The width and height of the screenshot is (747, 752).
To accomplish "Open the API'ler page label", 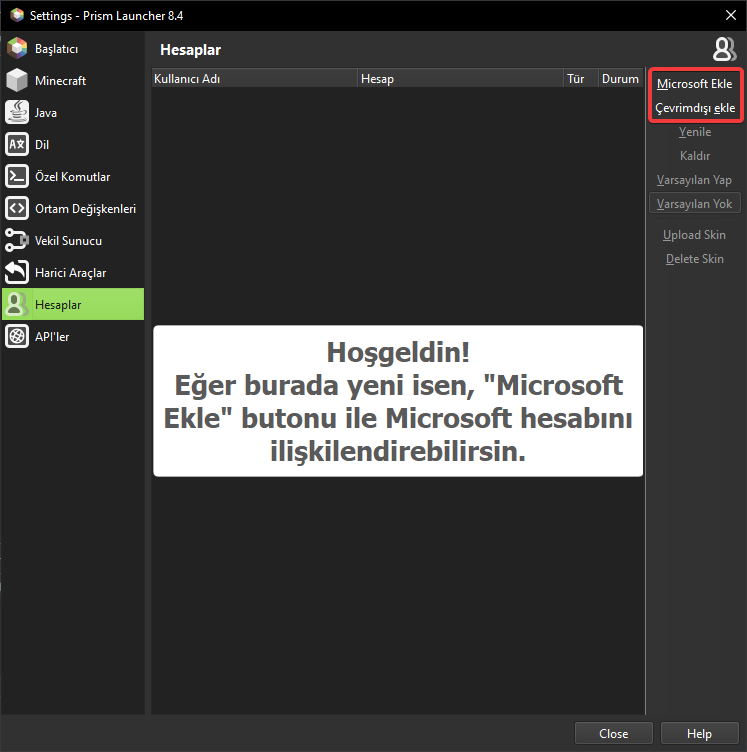I will (x=52, y=337).
